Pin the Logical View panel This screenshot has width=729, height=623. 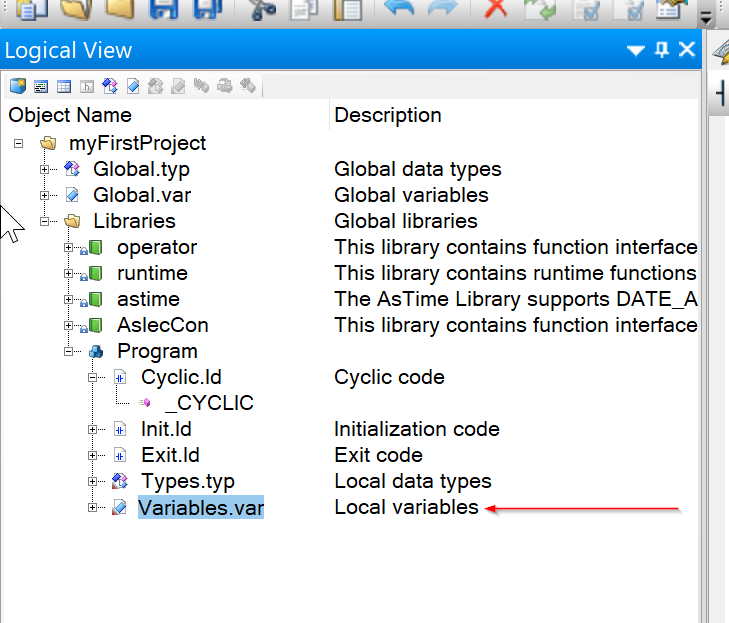click(x=662, y=49)
